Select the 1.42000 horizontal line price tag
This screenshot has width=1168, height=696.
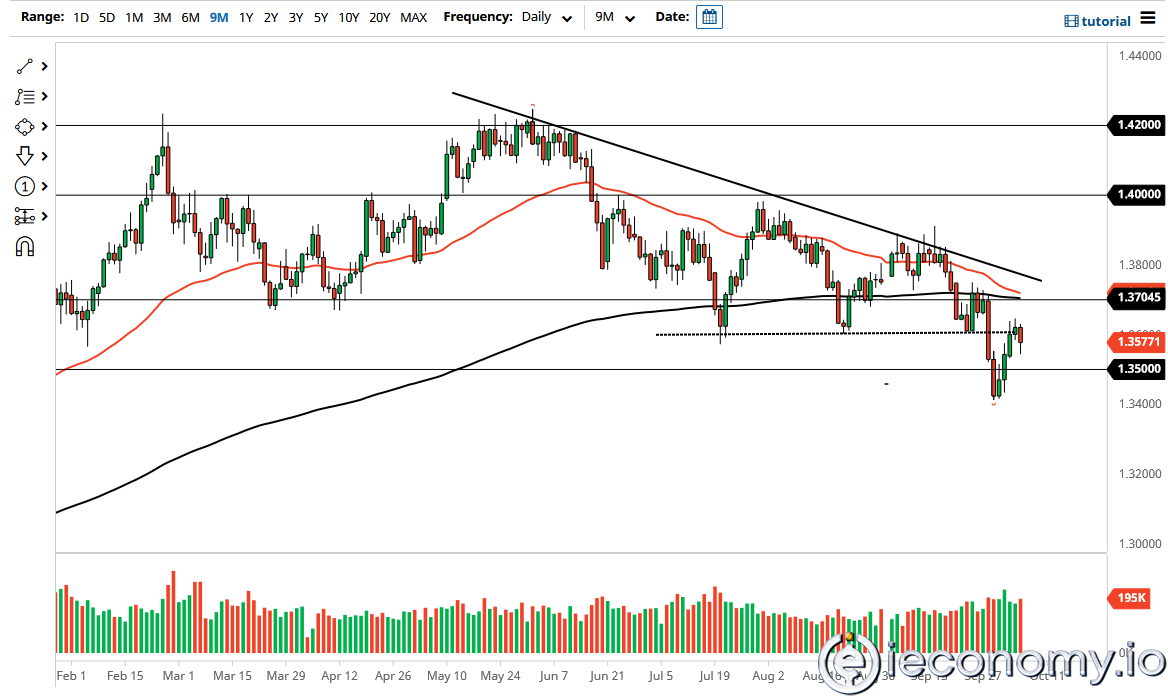click(x=1136, y=125)
